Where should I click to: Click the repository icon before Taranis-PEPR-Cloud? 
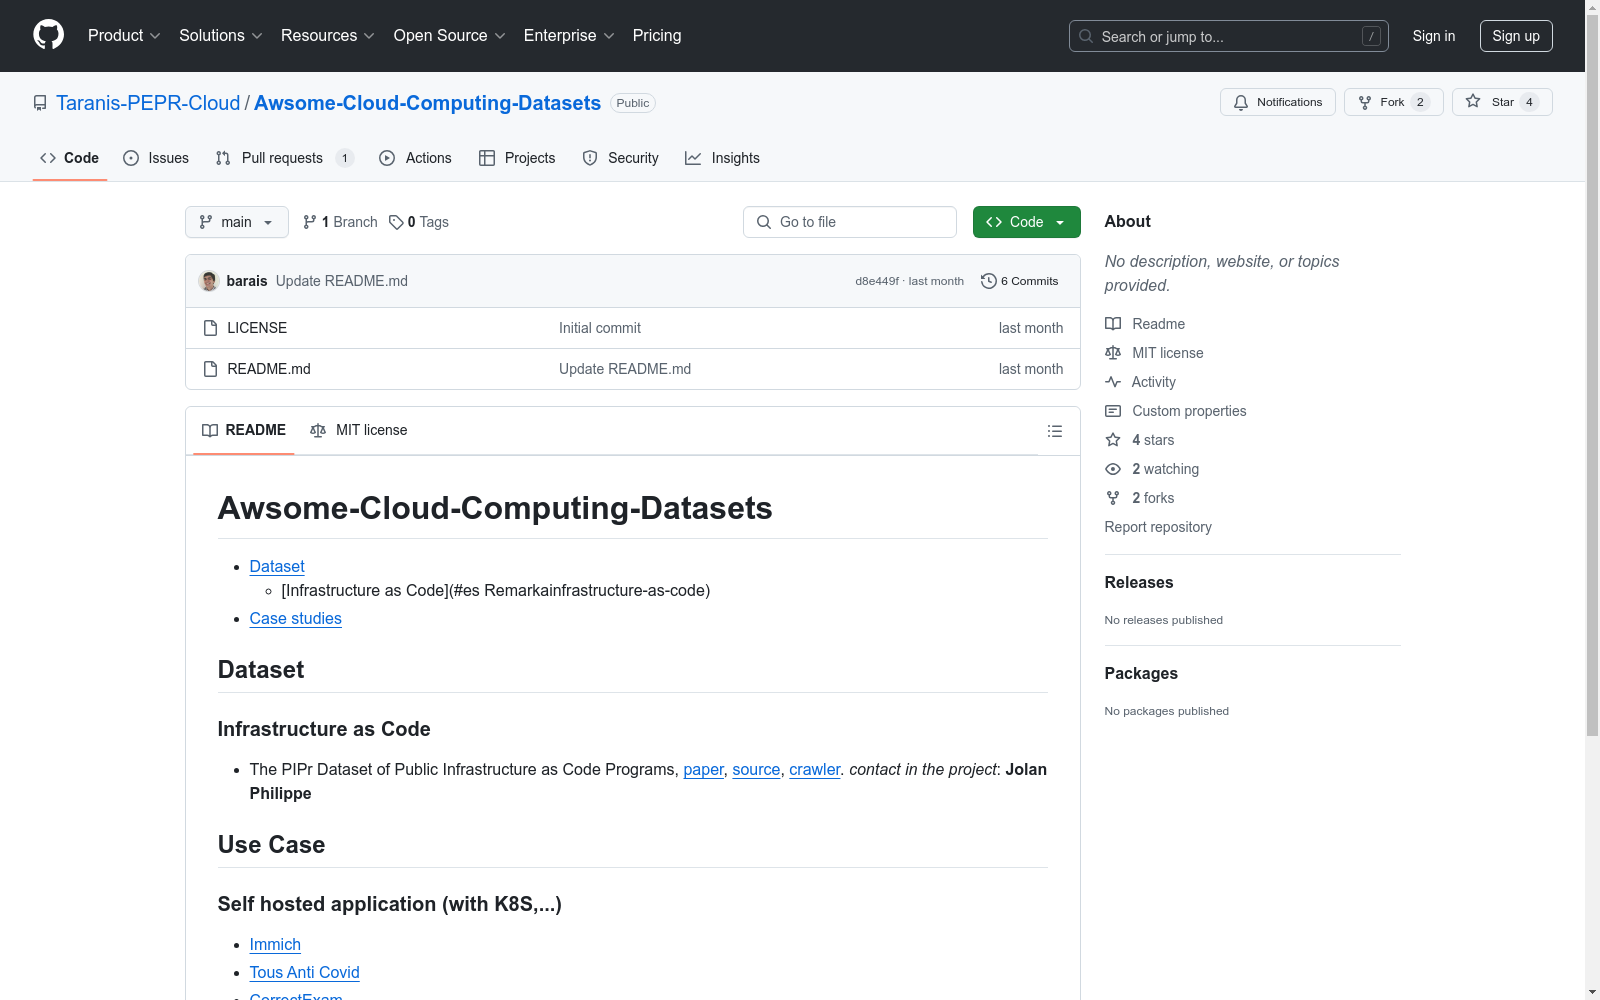(40, 103)
